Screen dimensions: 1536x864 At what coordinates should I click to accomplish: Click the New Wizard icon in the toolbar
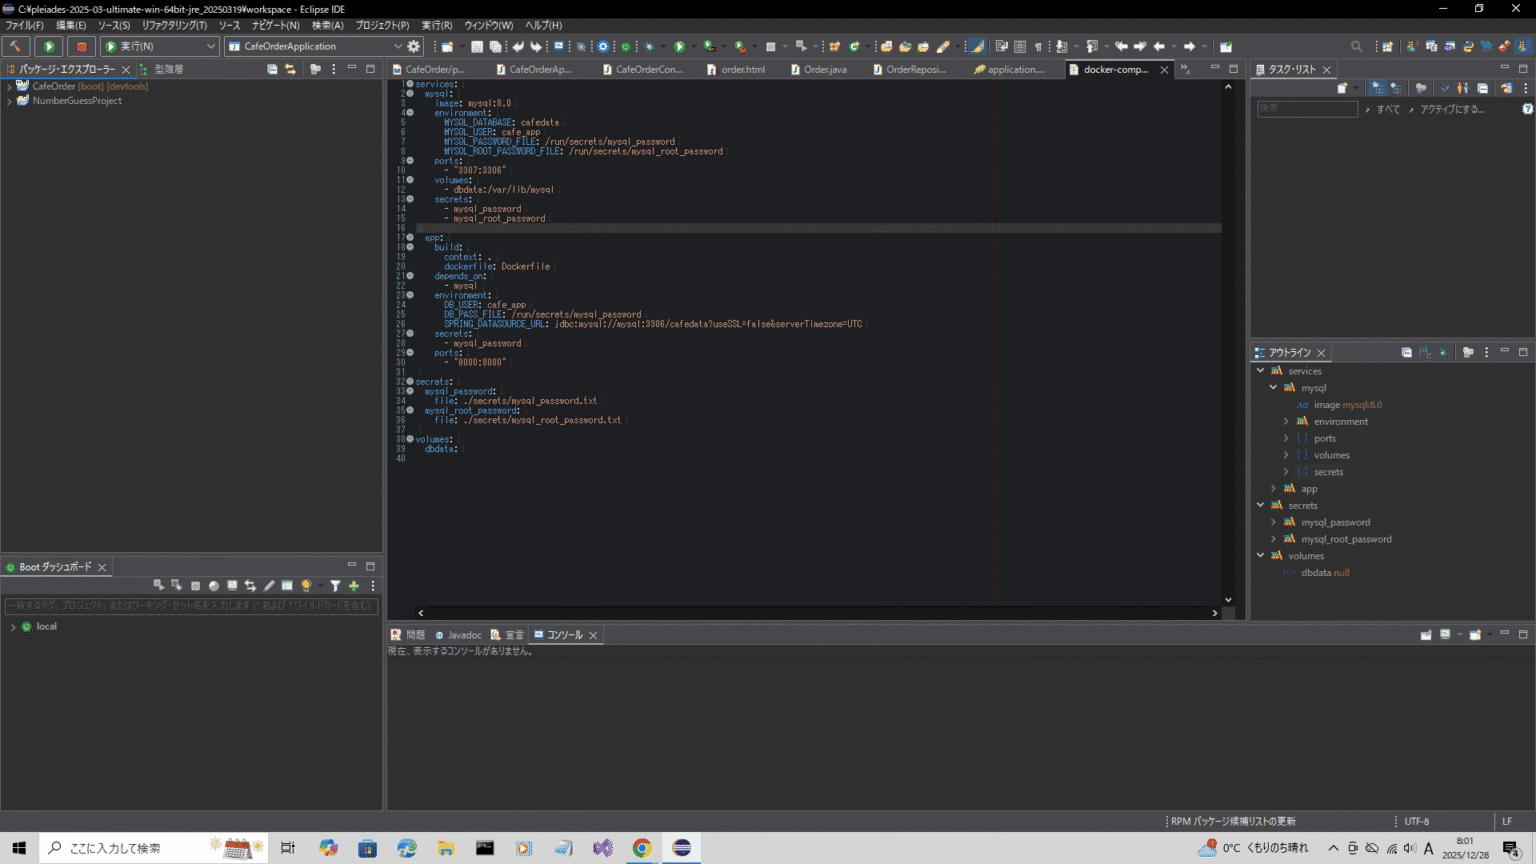tap(449, 46)
